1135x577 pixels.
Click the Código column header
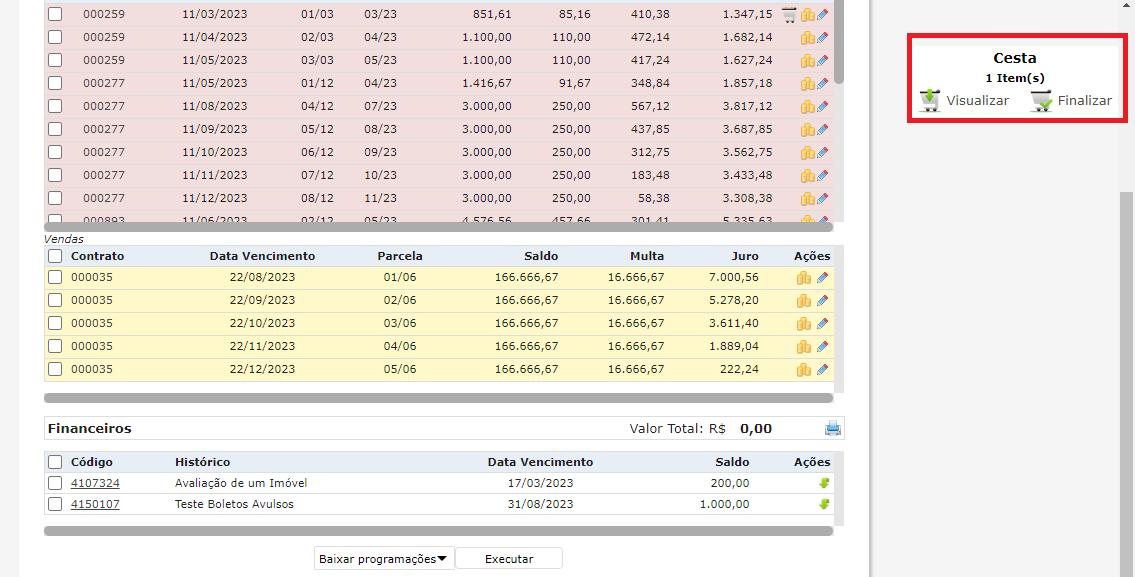coord(91,462)
